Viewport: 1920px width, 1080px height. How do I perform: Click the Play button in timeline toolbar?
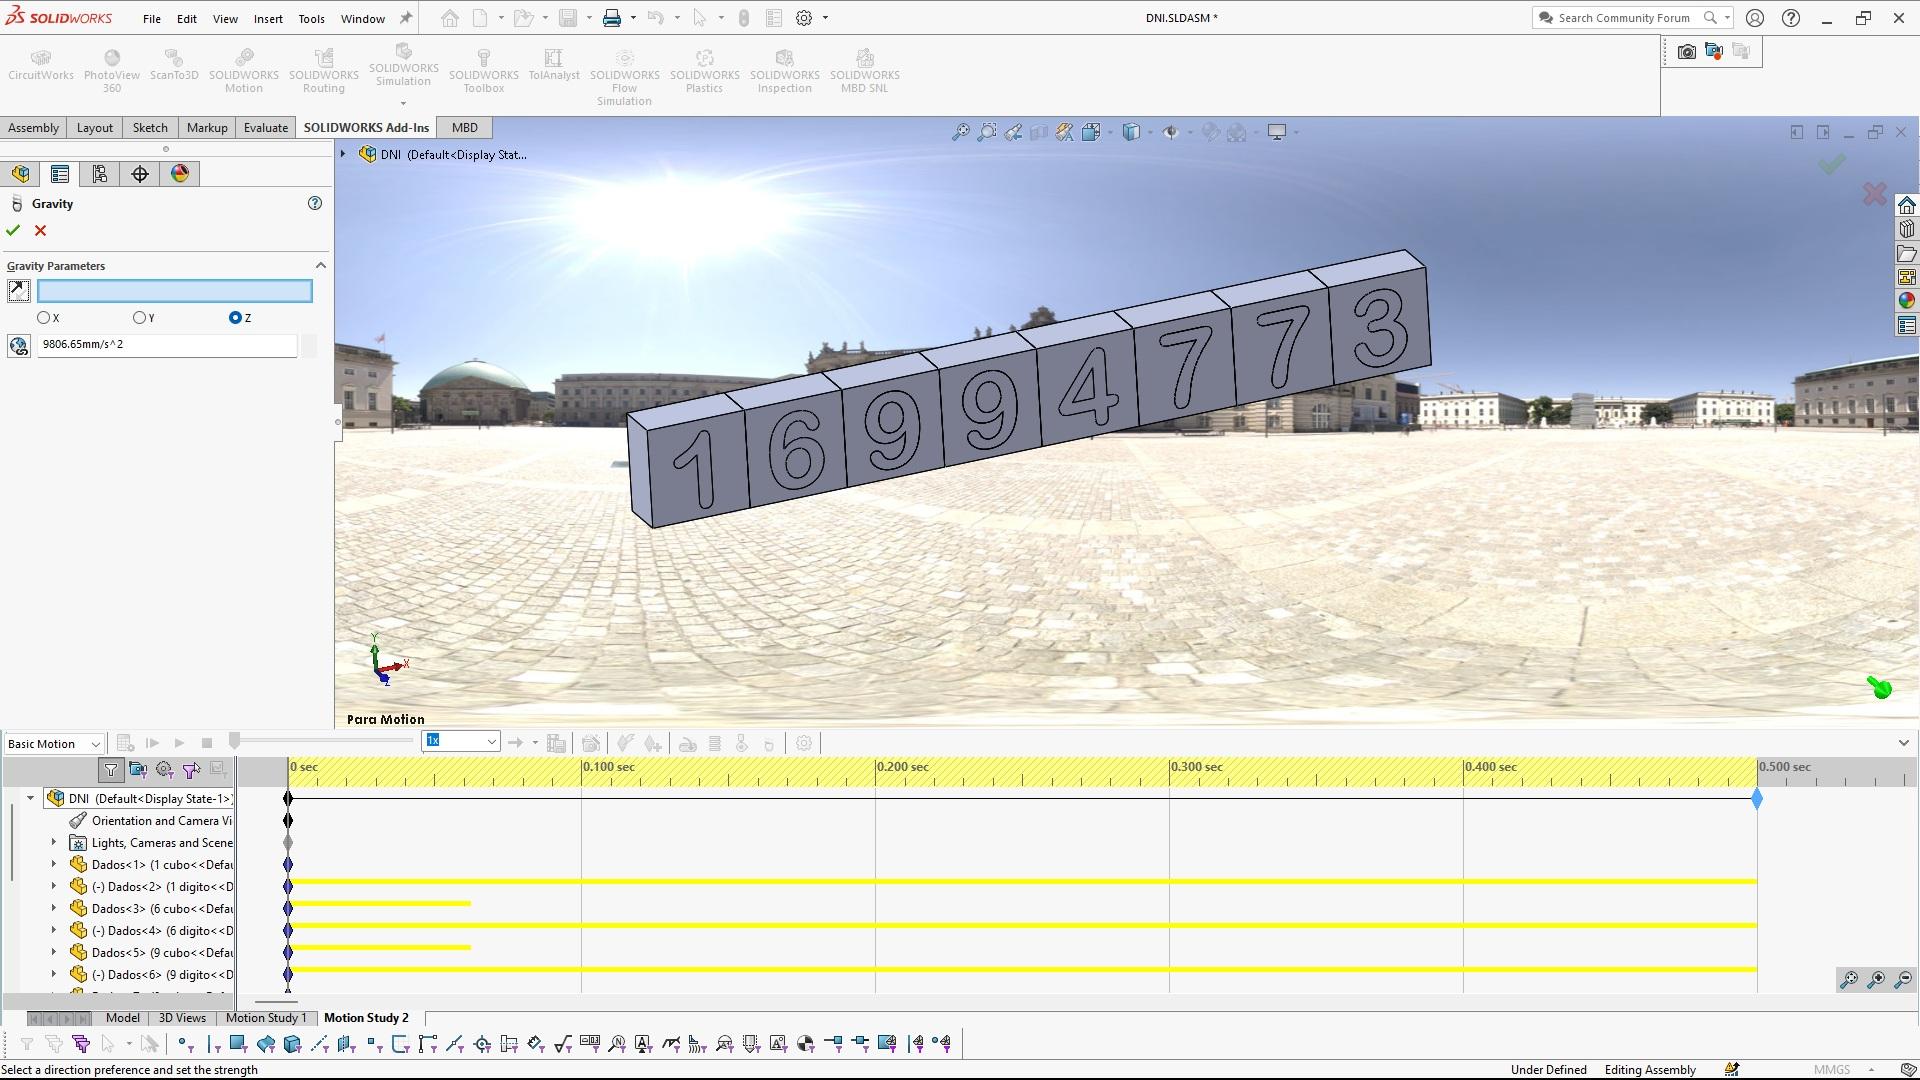[179, 744]
